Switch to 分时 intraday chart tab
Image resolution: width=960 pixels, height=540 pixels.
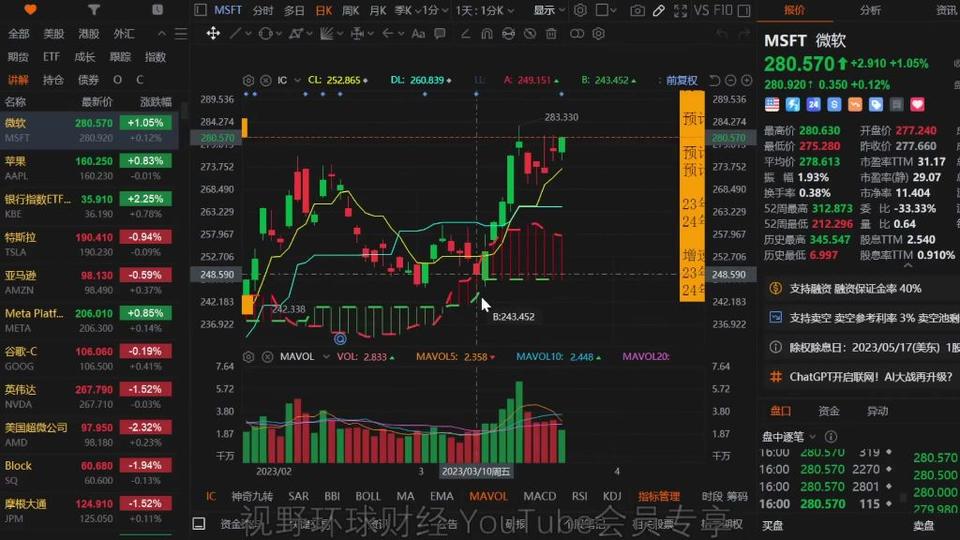[x=263, y=10]
